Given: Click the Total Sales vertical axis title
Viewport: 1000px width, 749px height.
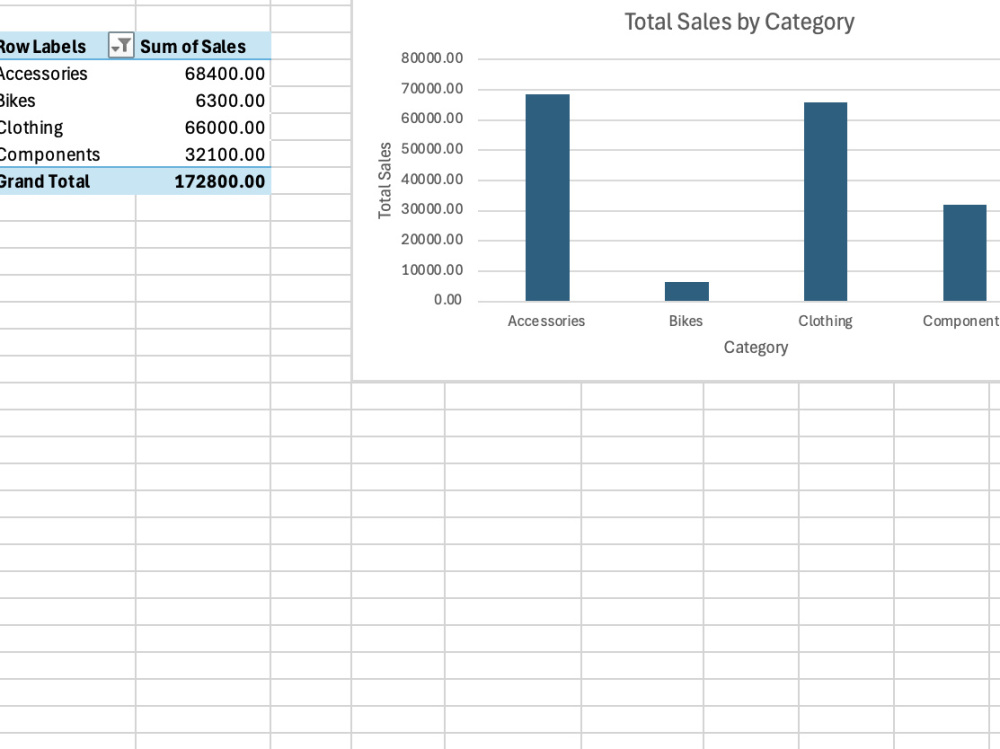Looking at the screenshot, I should click(385, 181).
